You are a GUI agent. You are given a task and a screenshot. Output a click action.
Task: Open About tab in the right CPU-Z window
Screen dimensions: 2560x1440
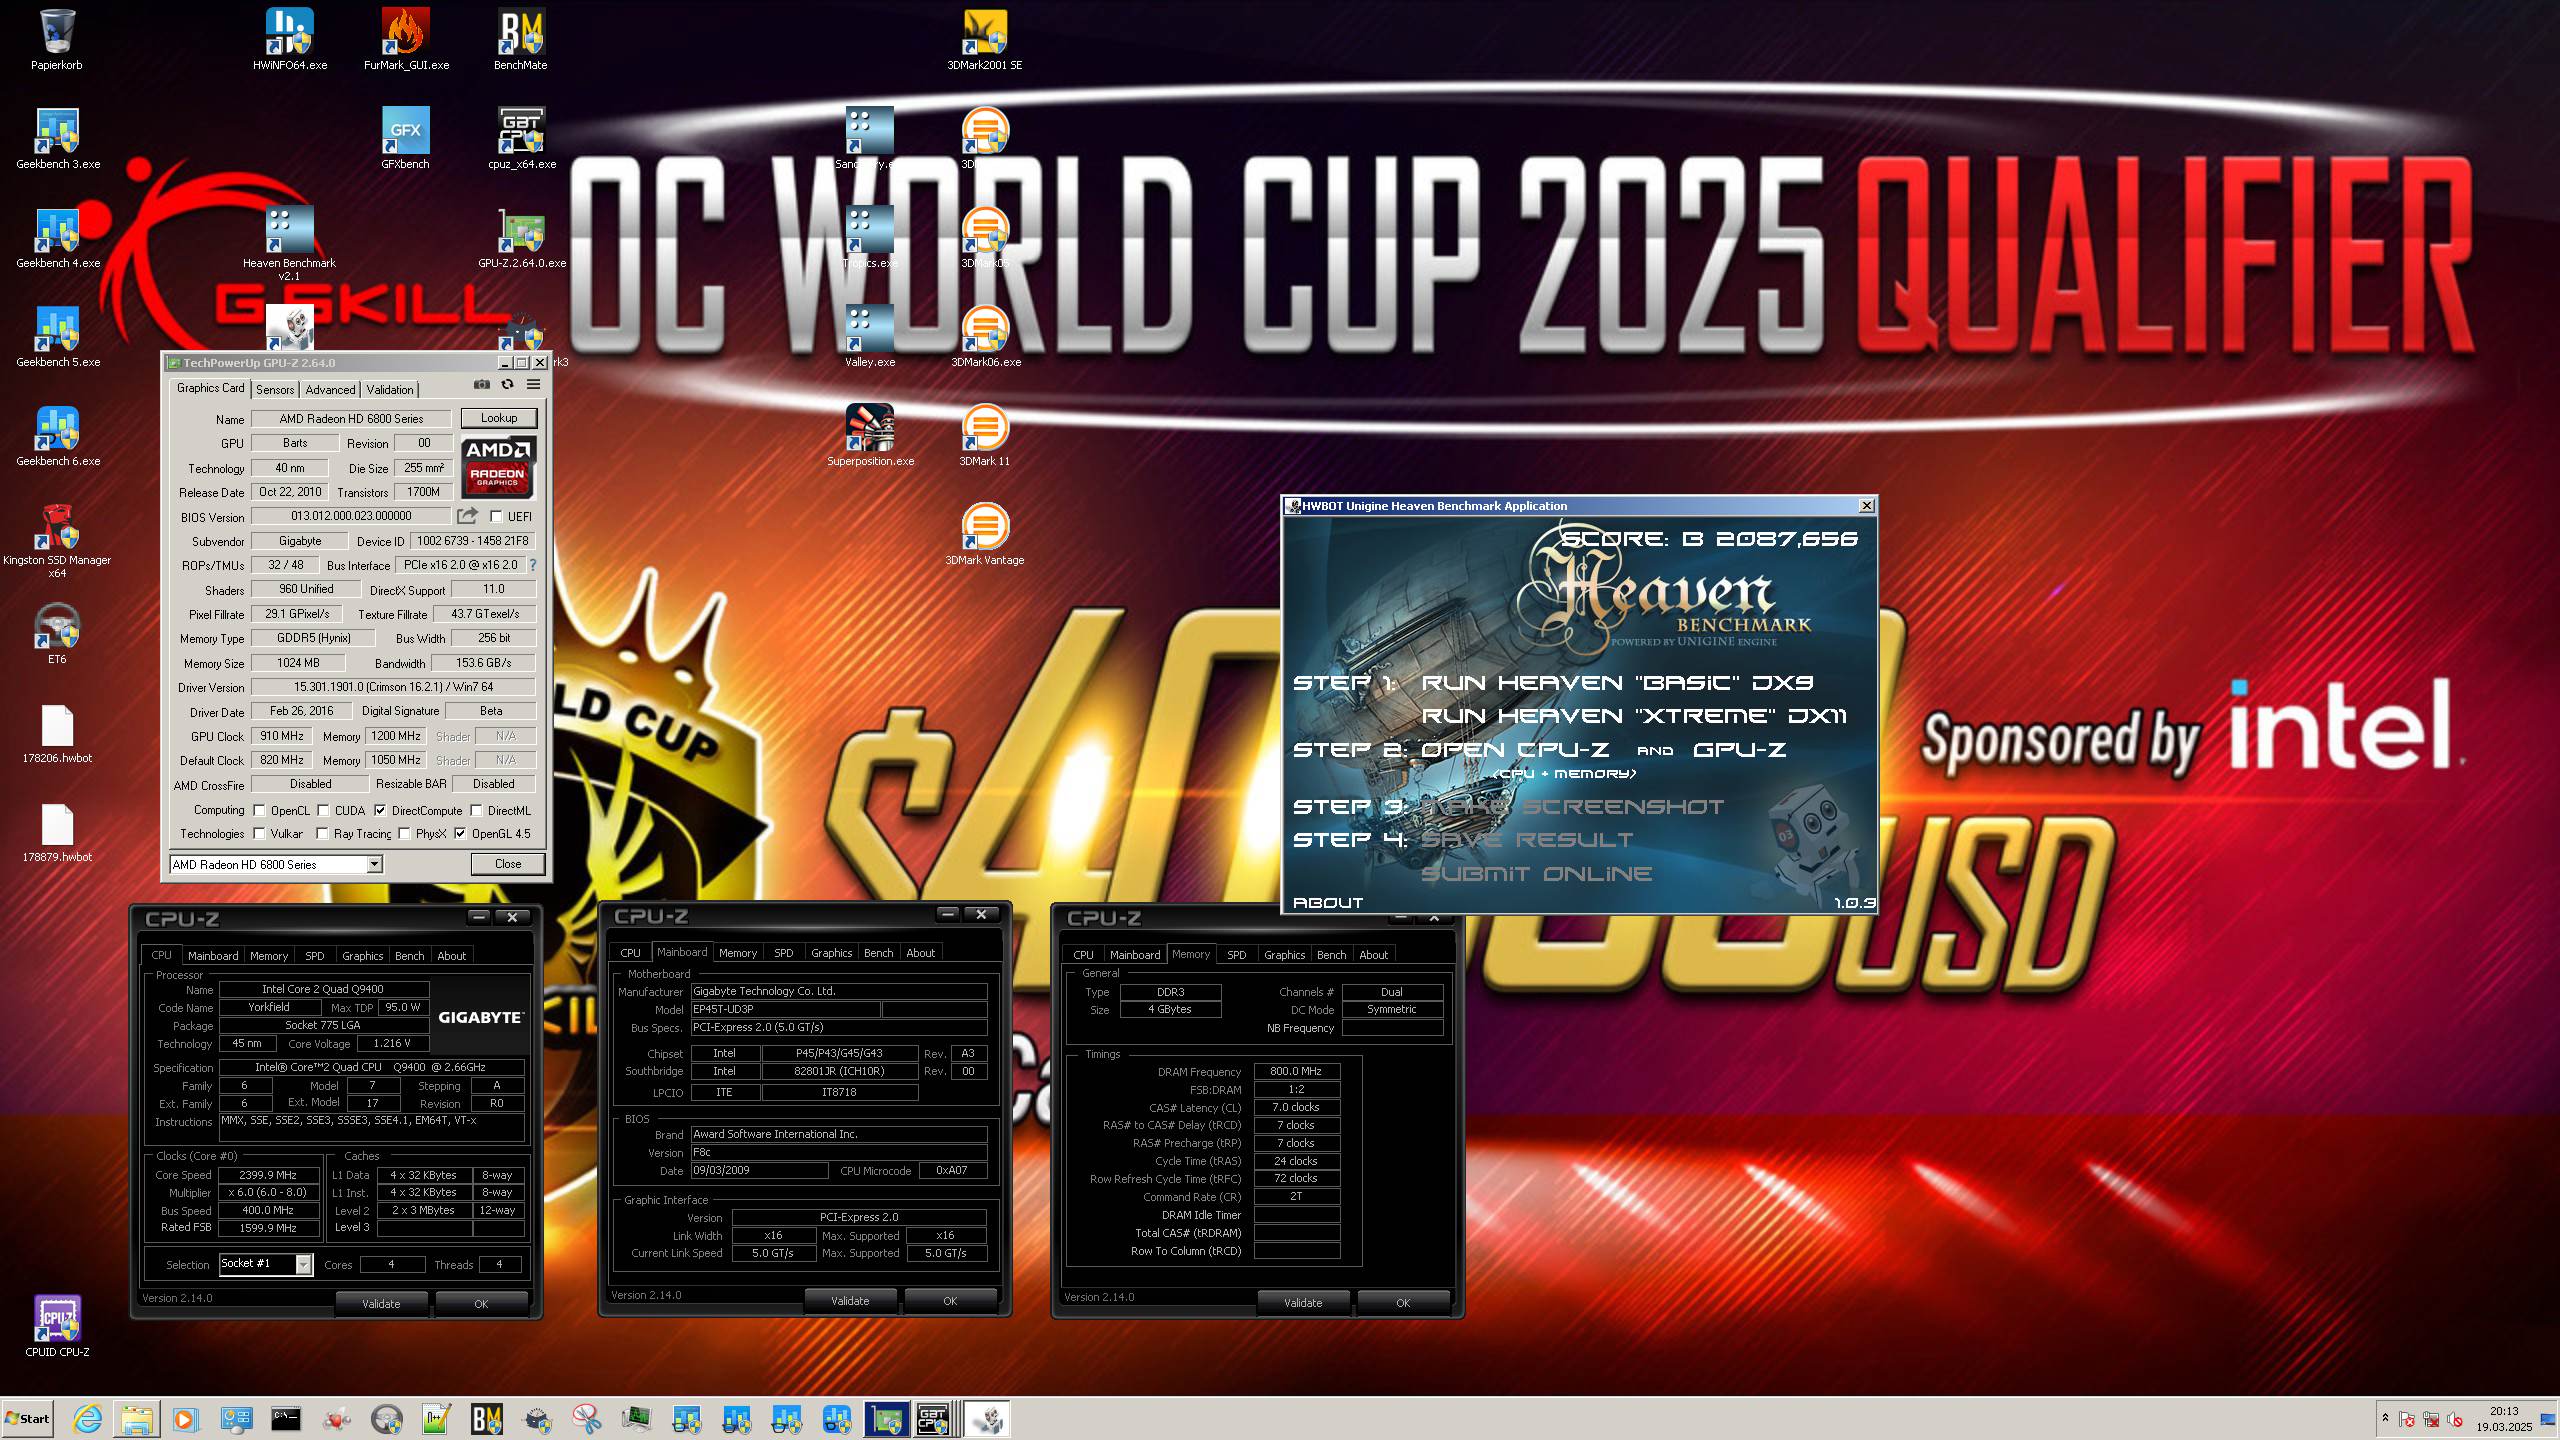coord(1373,955)
